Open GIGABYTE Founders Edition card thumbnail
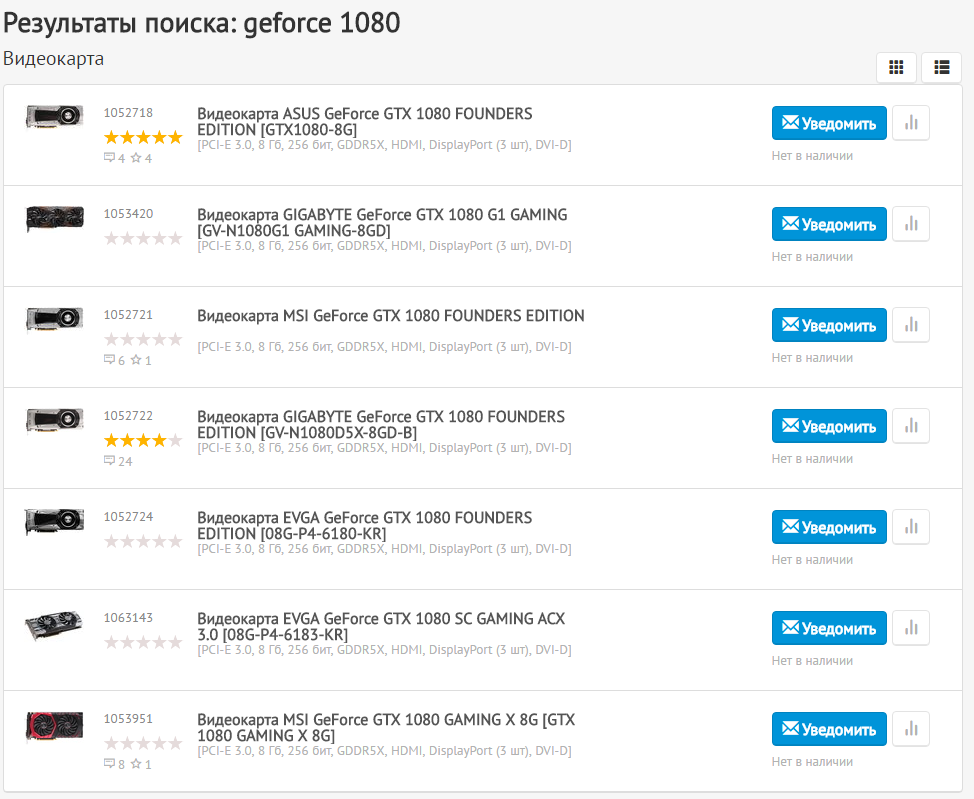Viewport: 974px width, 799px height. click(55, 421)
